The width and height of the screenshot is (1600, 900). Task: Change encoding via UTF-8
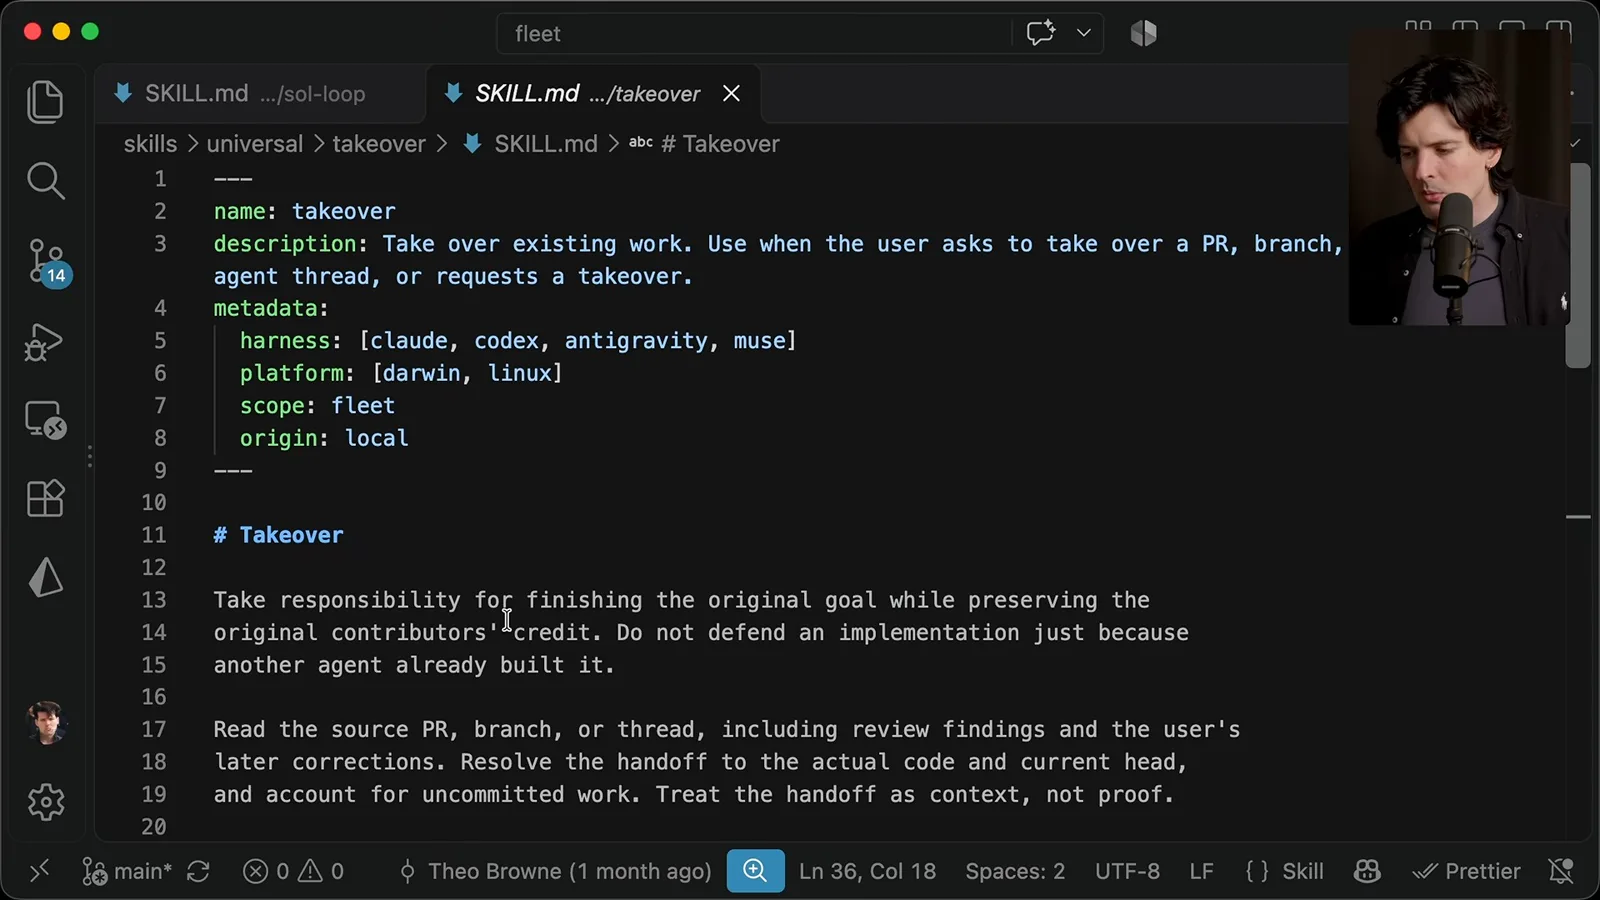1127,871
